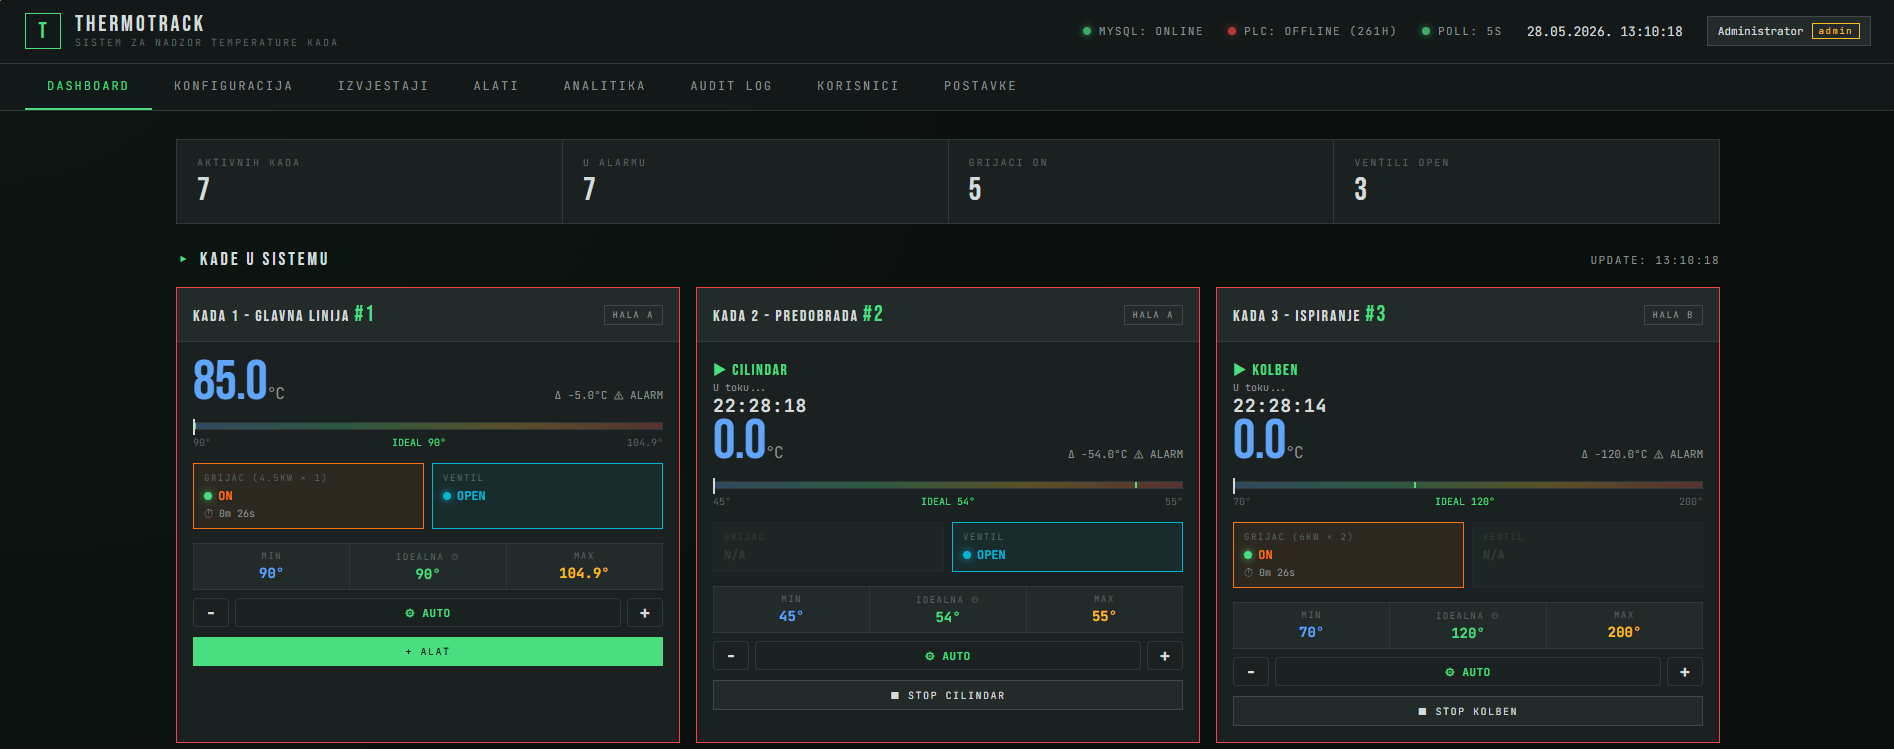Open the Administrator admin user menu
1894x749 pixels.
1788,31
